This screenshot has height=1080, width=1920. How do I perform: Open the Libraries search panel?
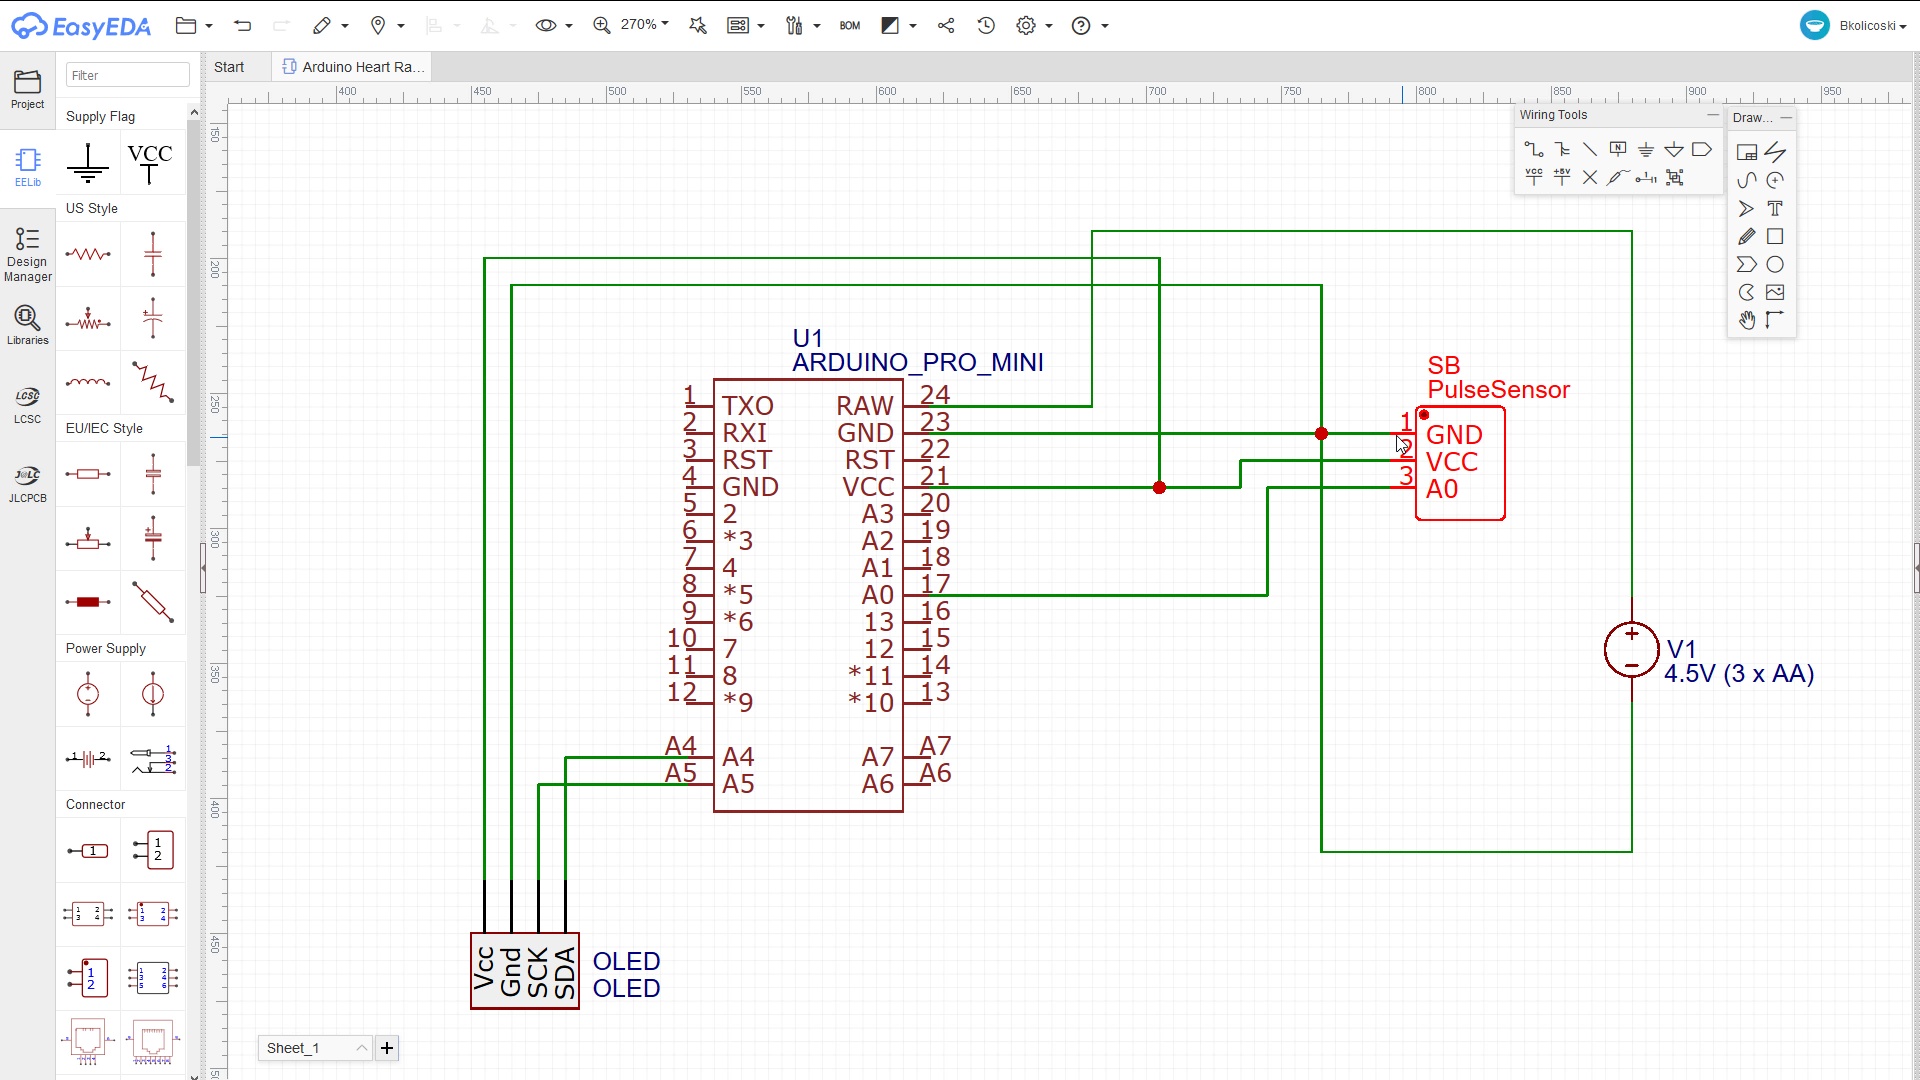(x=27, y=326)
